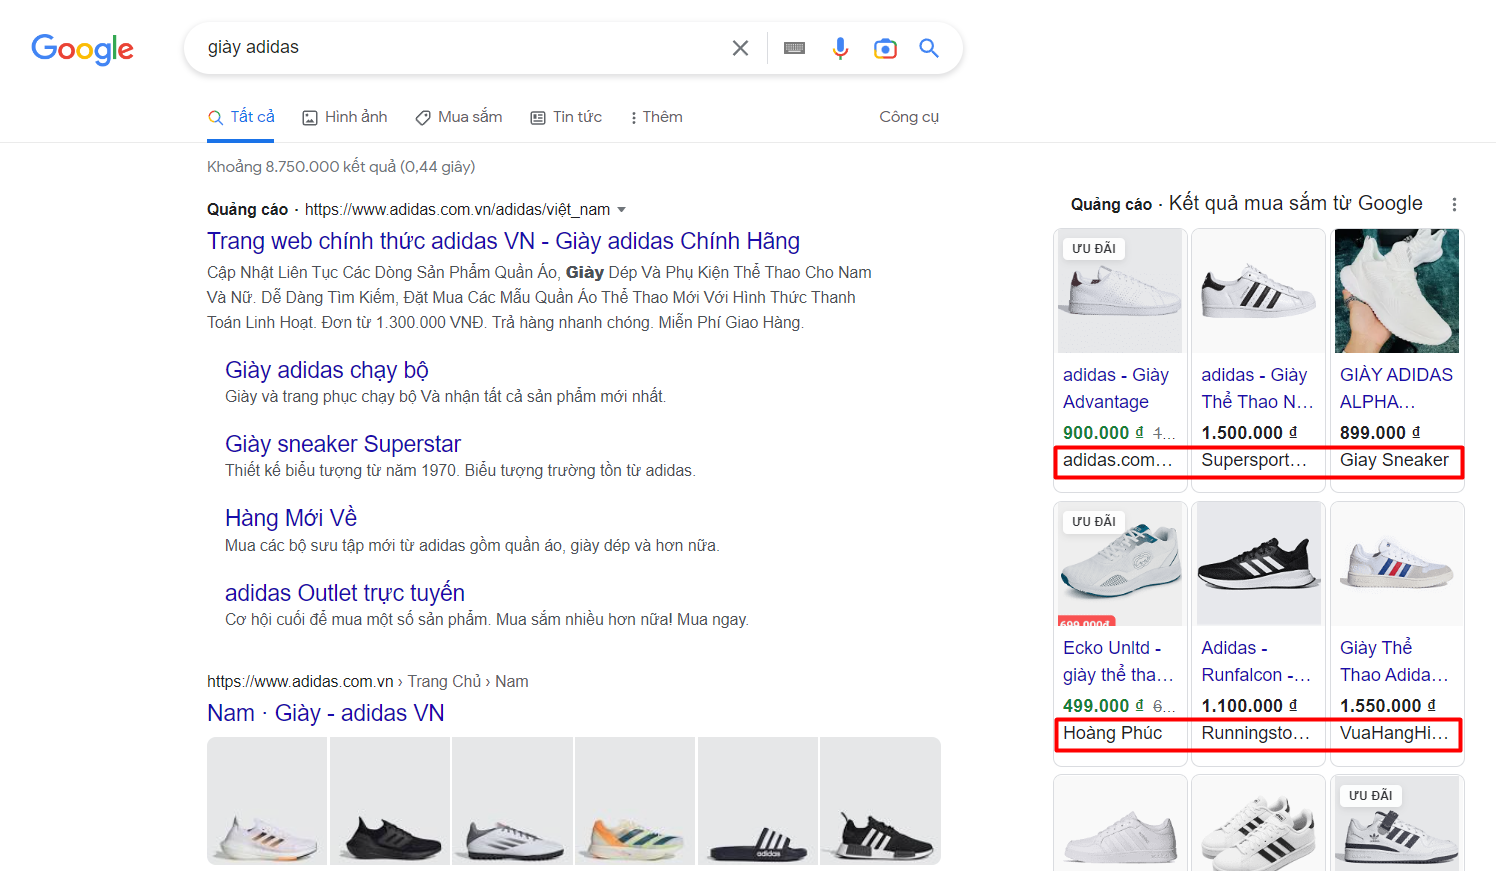The width and height of the screenshot is (1496, 871).
Task: Click the adidas.com seller name
Action: pyautogui.click(x=1117, y=460)
